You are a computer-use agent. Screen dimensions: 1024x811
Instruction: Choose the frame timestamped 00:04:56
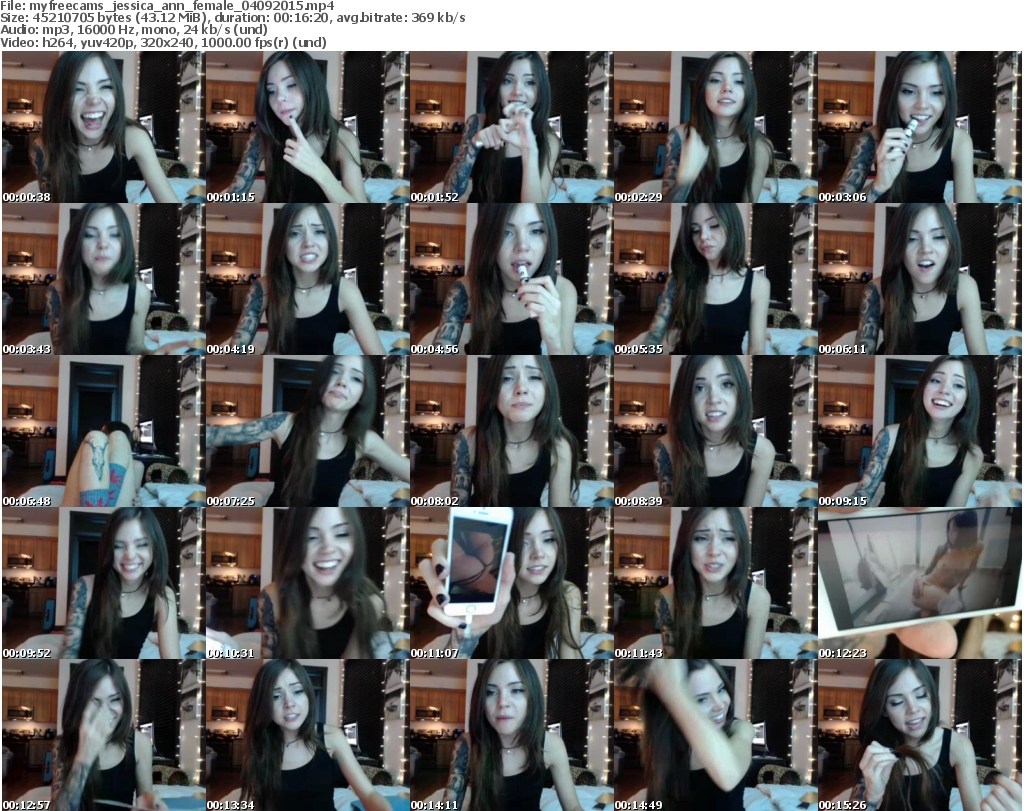pyautogui.click(x=511, y=279)
